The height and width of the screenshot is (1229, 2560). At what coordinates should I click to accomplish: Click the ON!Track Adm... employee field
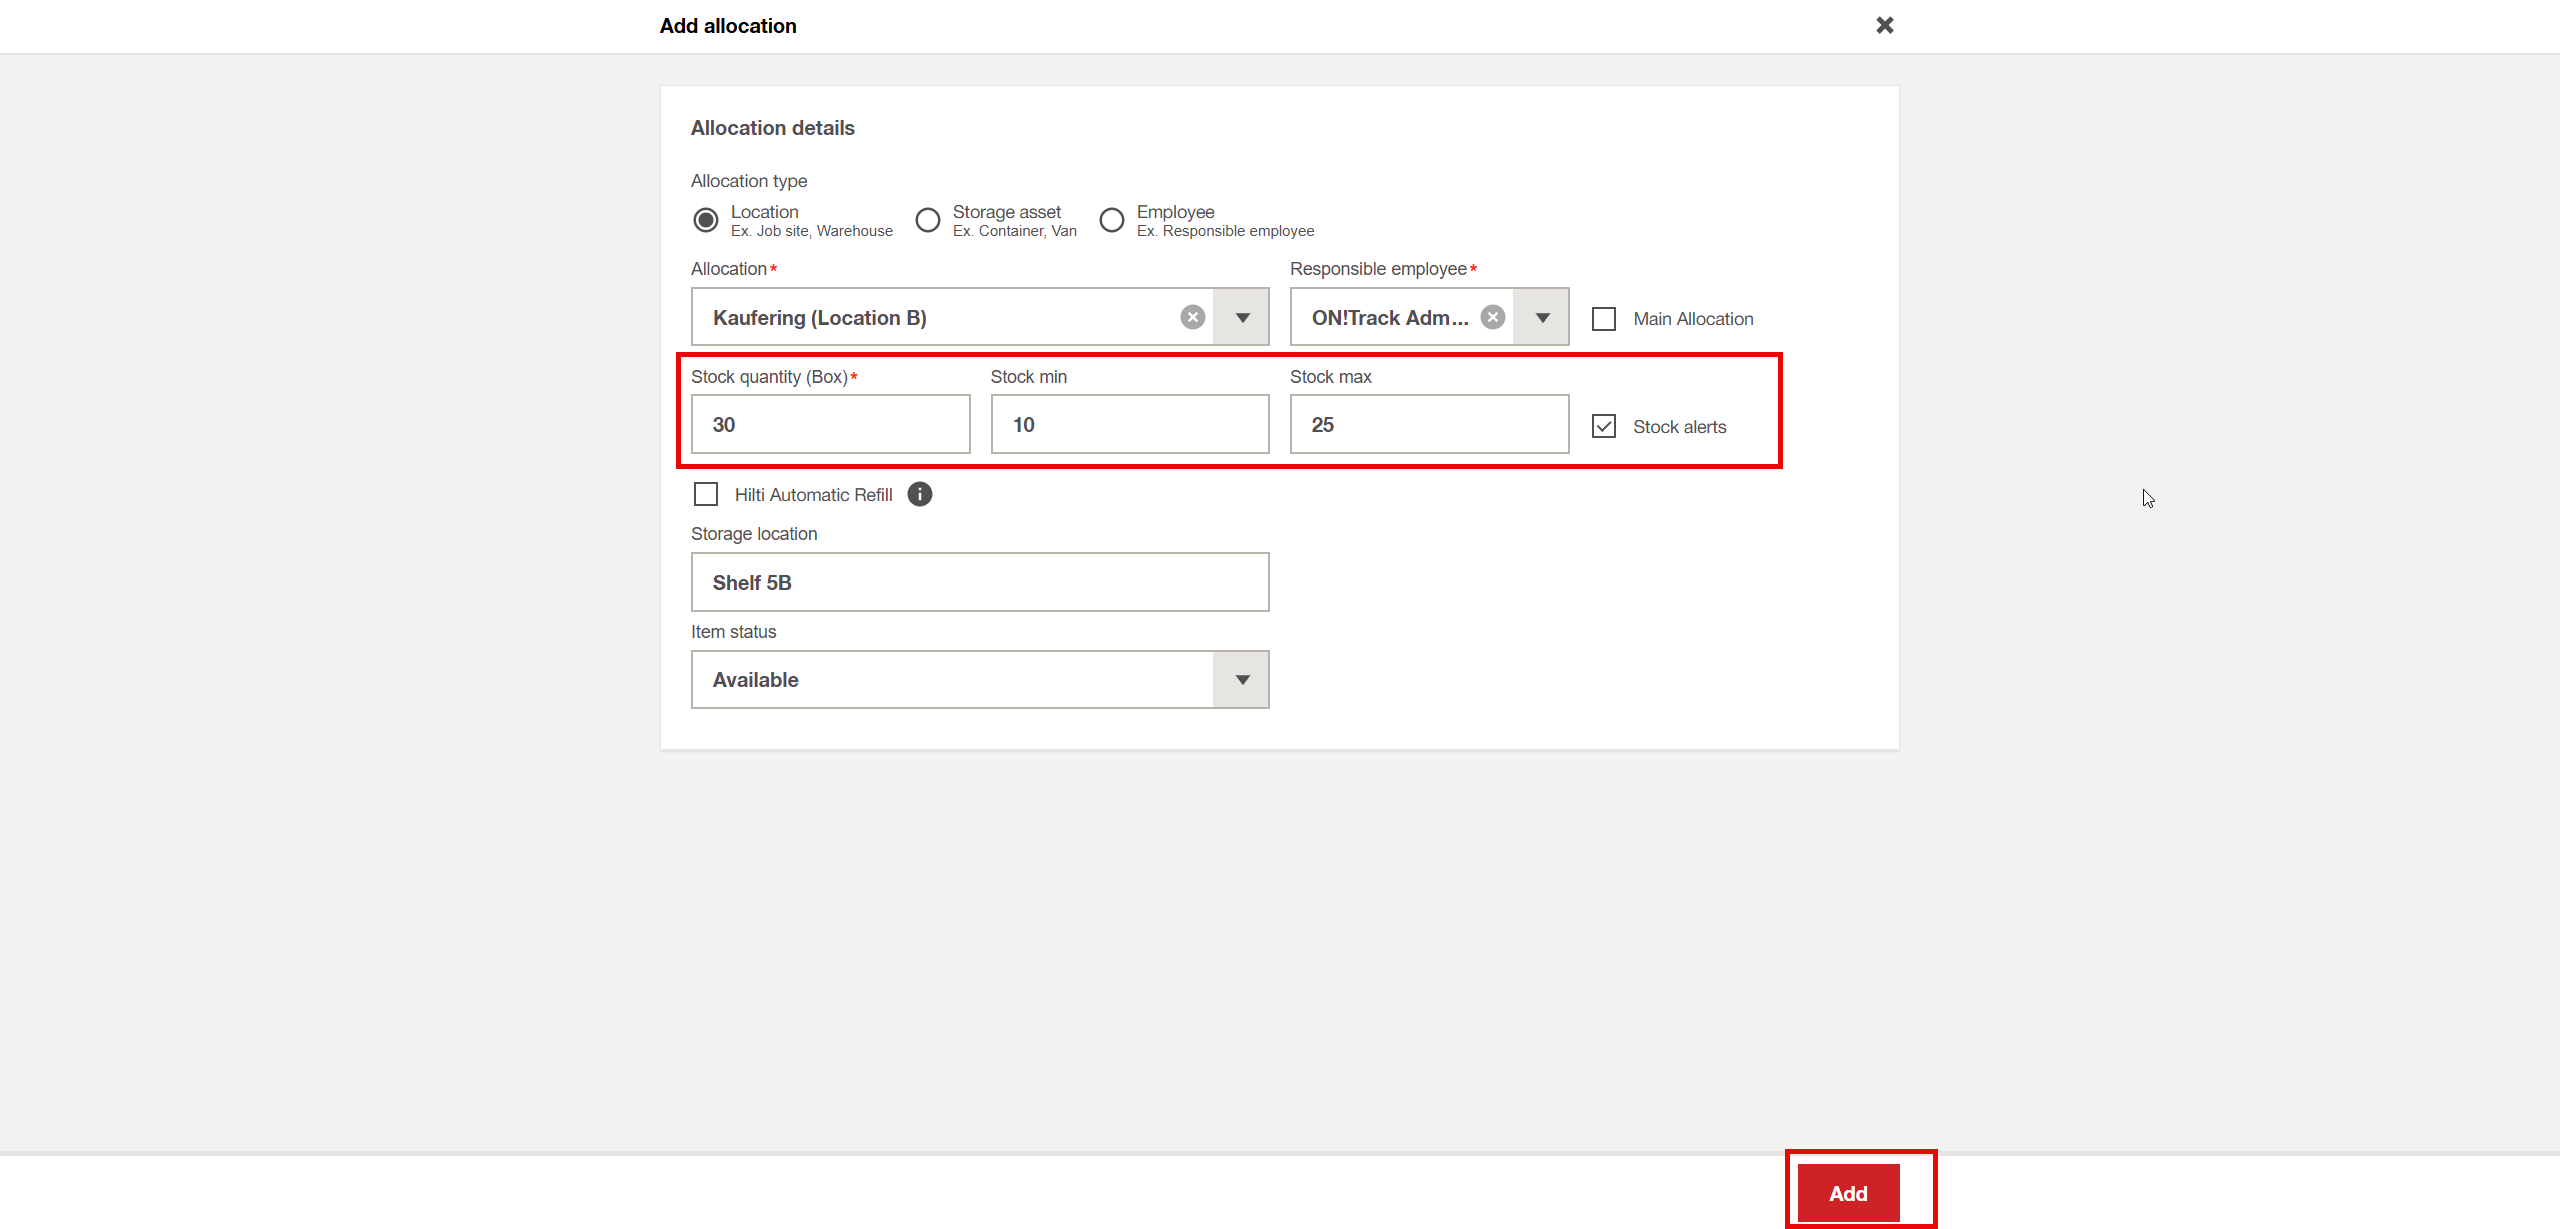pos(1390,317)
